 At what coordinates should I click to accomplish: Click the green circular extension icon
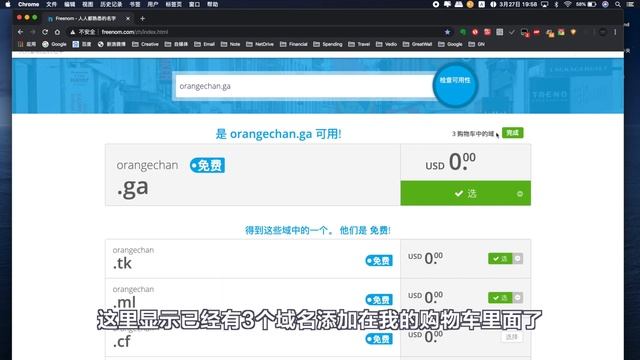[462, 32]
